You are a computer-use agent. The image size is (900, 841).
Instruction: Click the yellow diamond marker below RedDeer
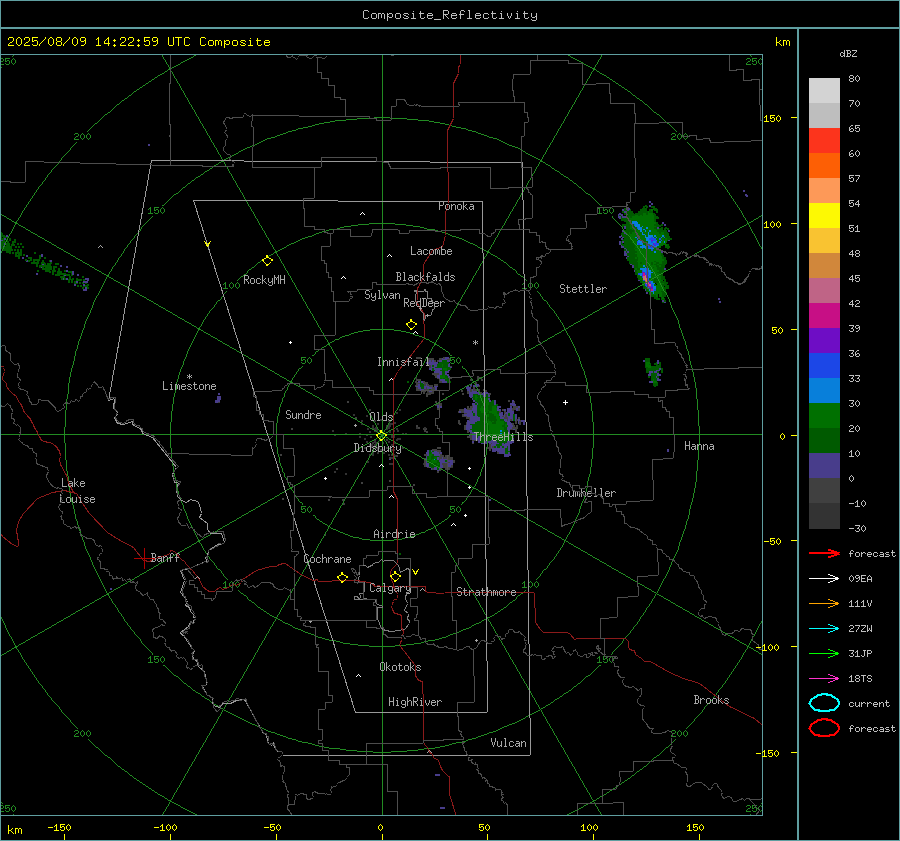(412, 325)
